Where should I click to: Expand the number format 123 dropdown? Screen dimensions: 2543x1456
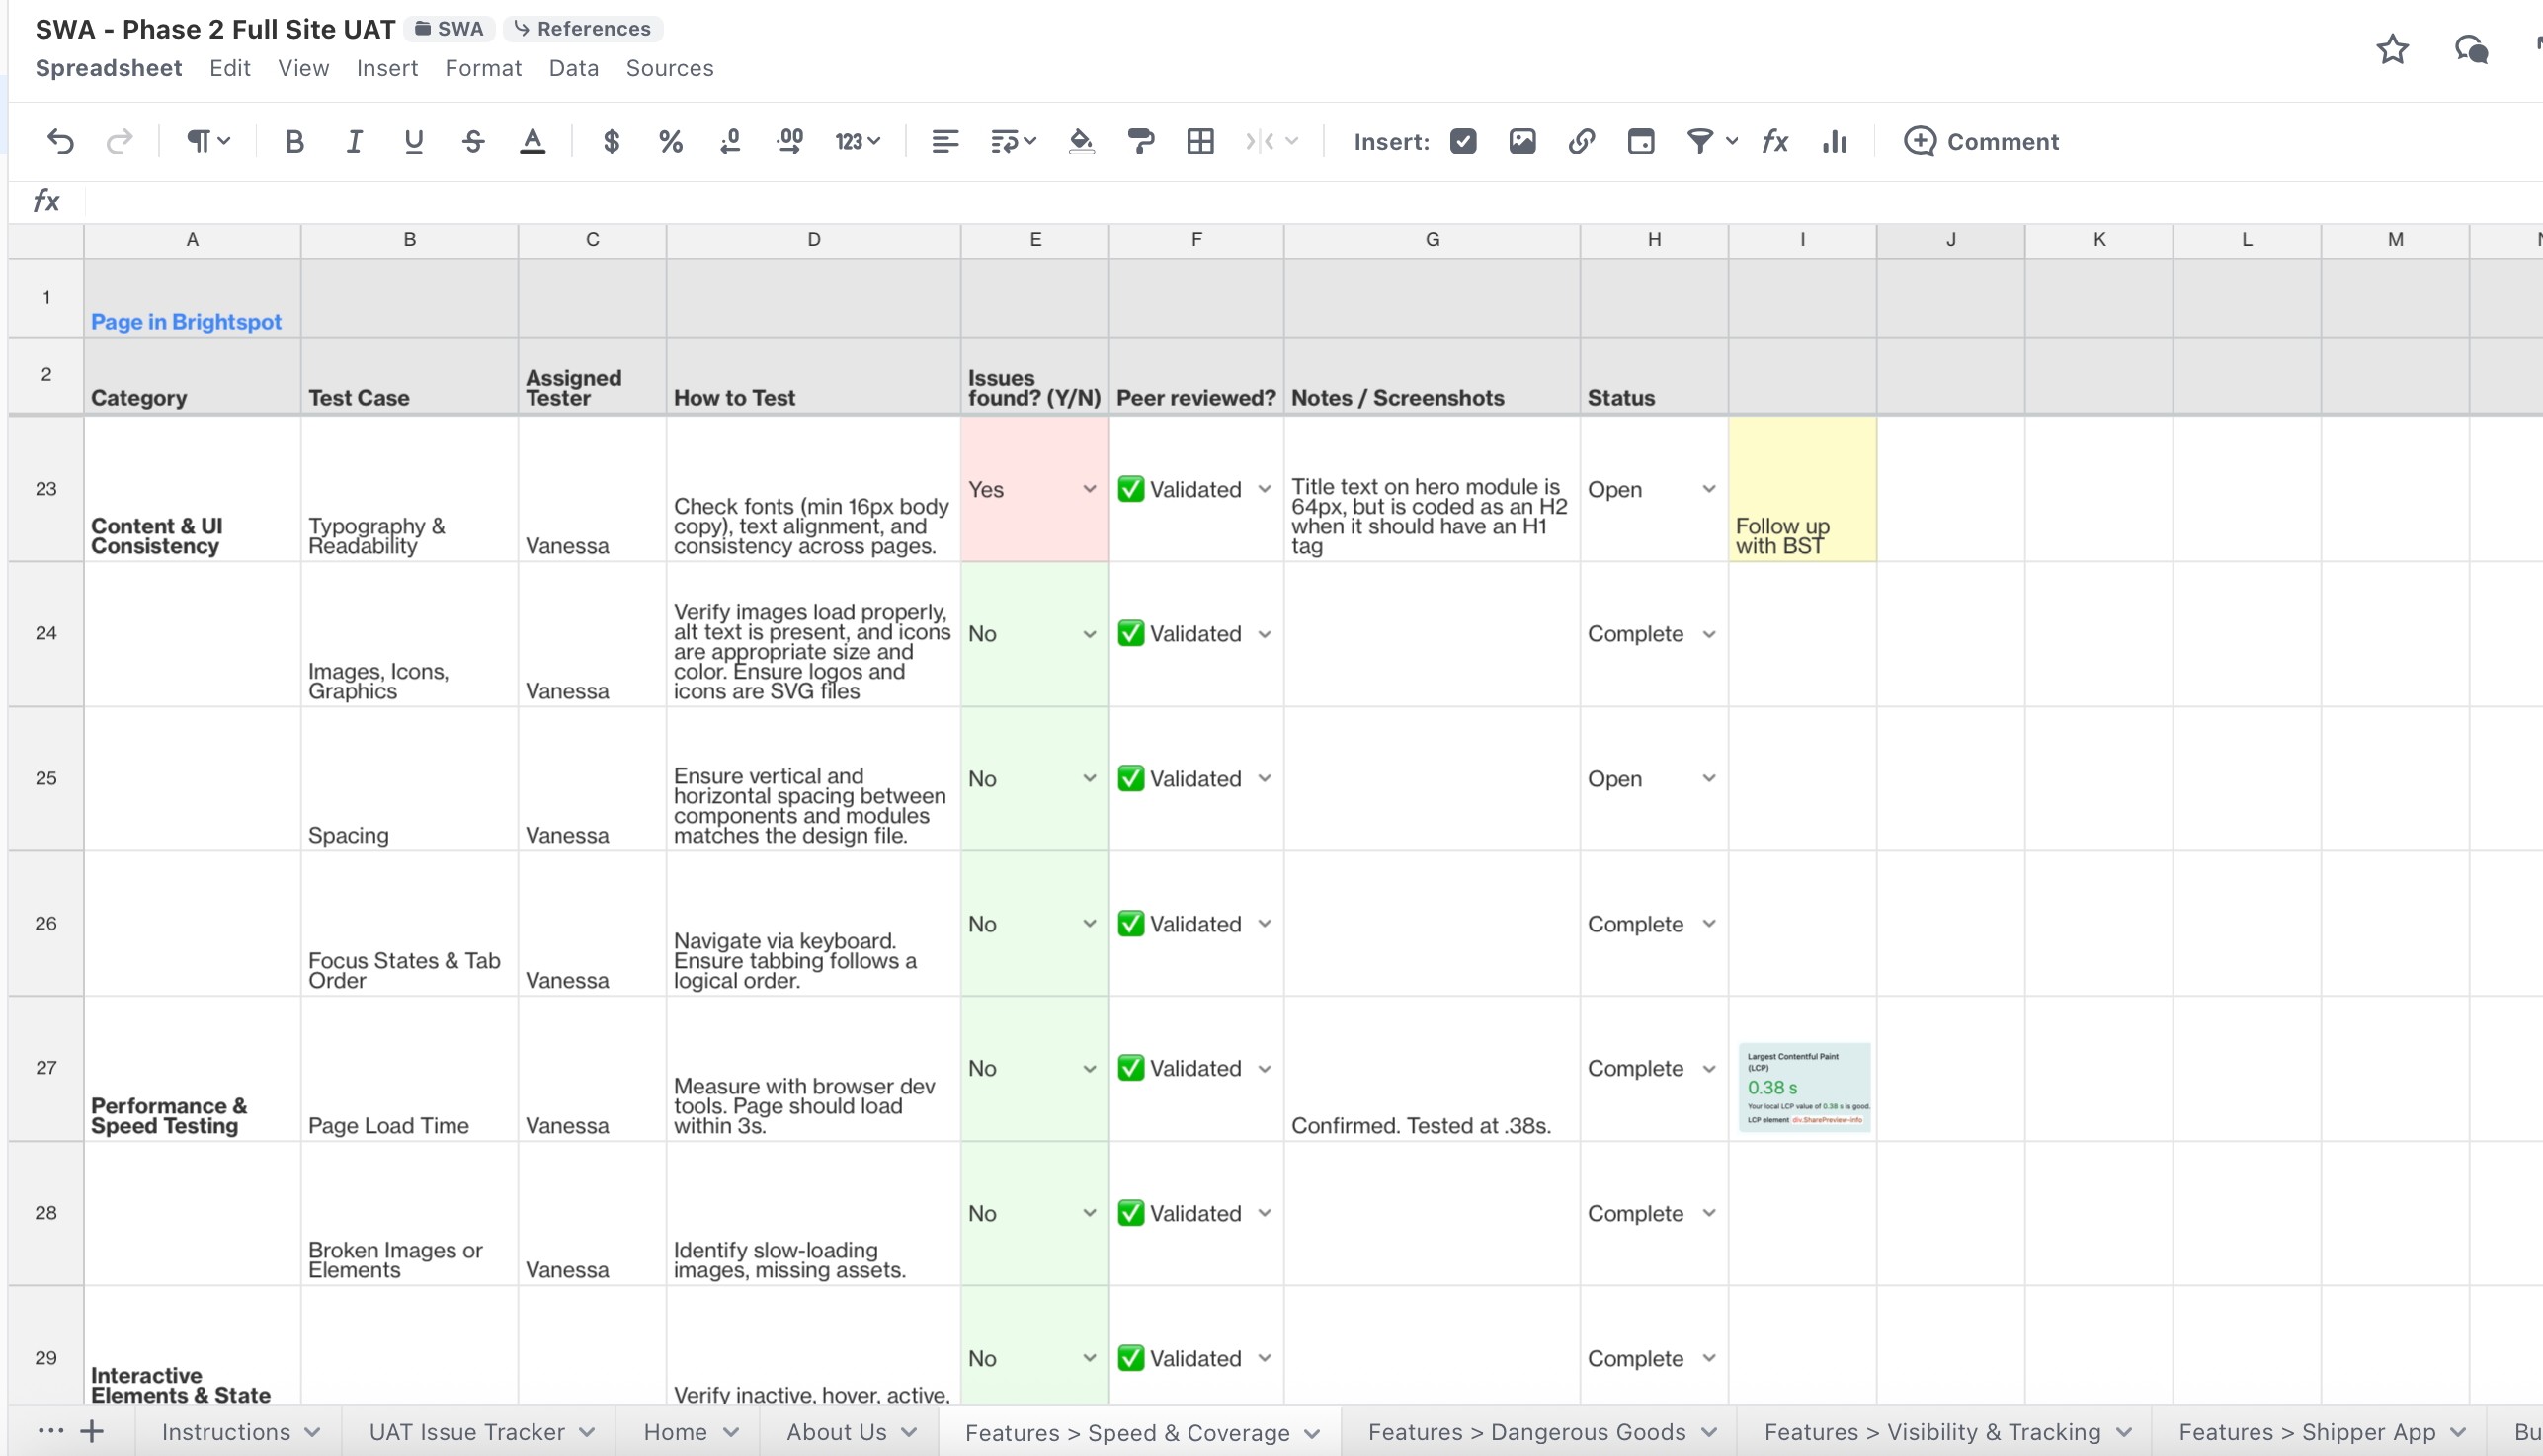[x=858, y=142]
